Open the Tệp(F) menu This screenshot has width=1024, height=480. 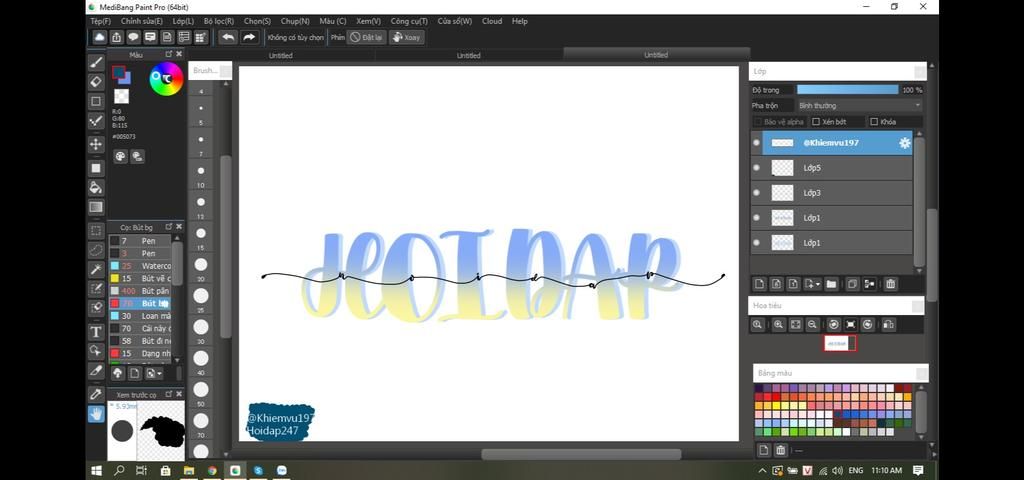[101, 22]
